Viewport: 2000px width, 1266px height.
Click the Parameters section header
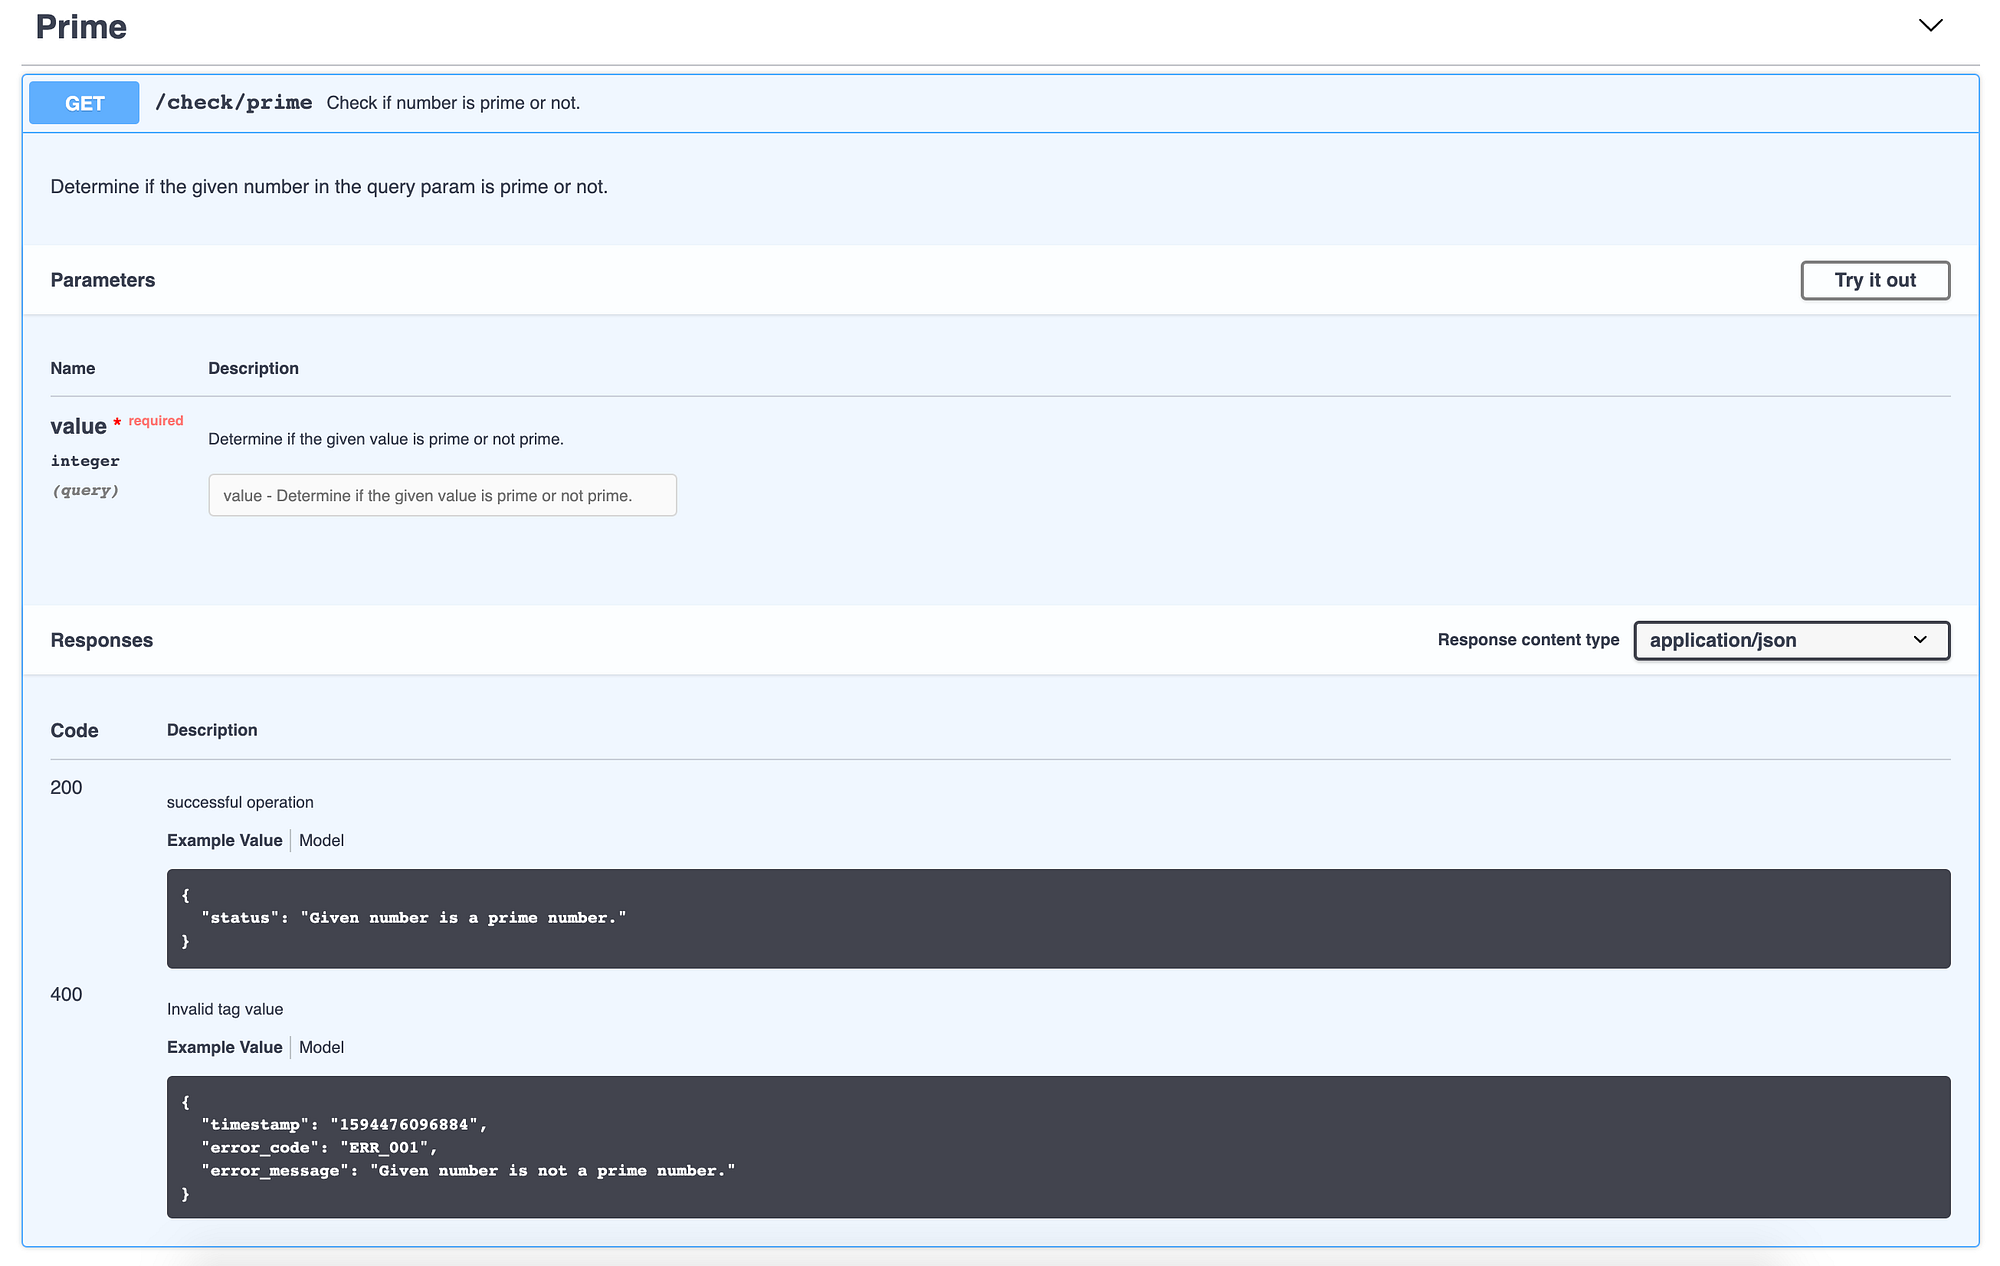(102, 280)
